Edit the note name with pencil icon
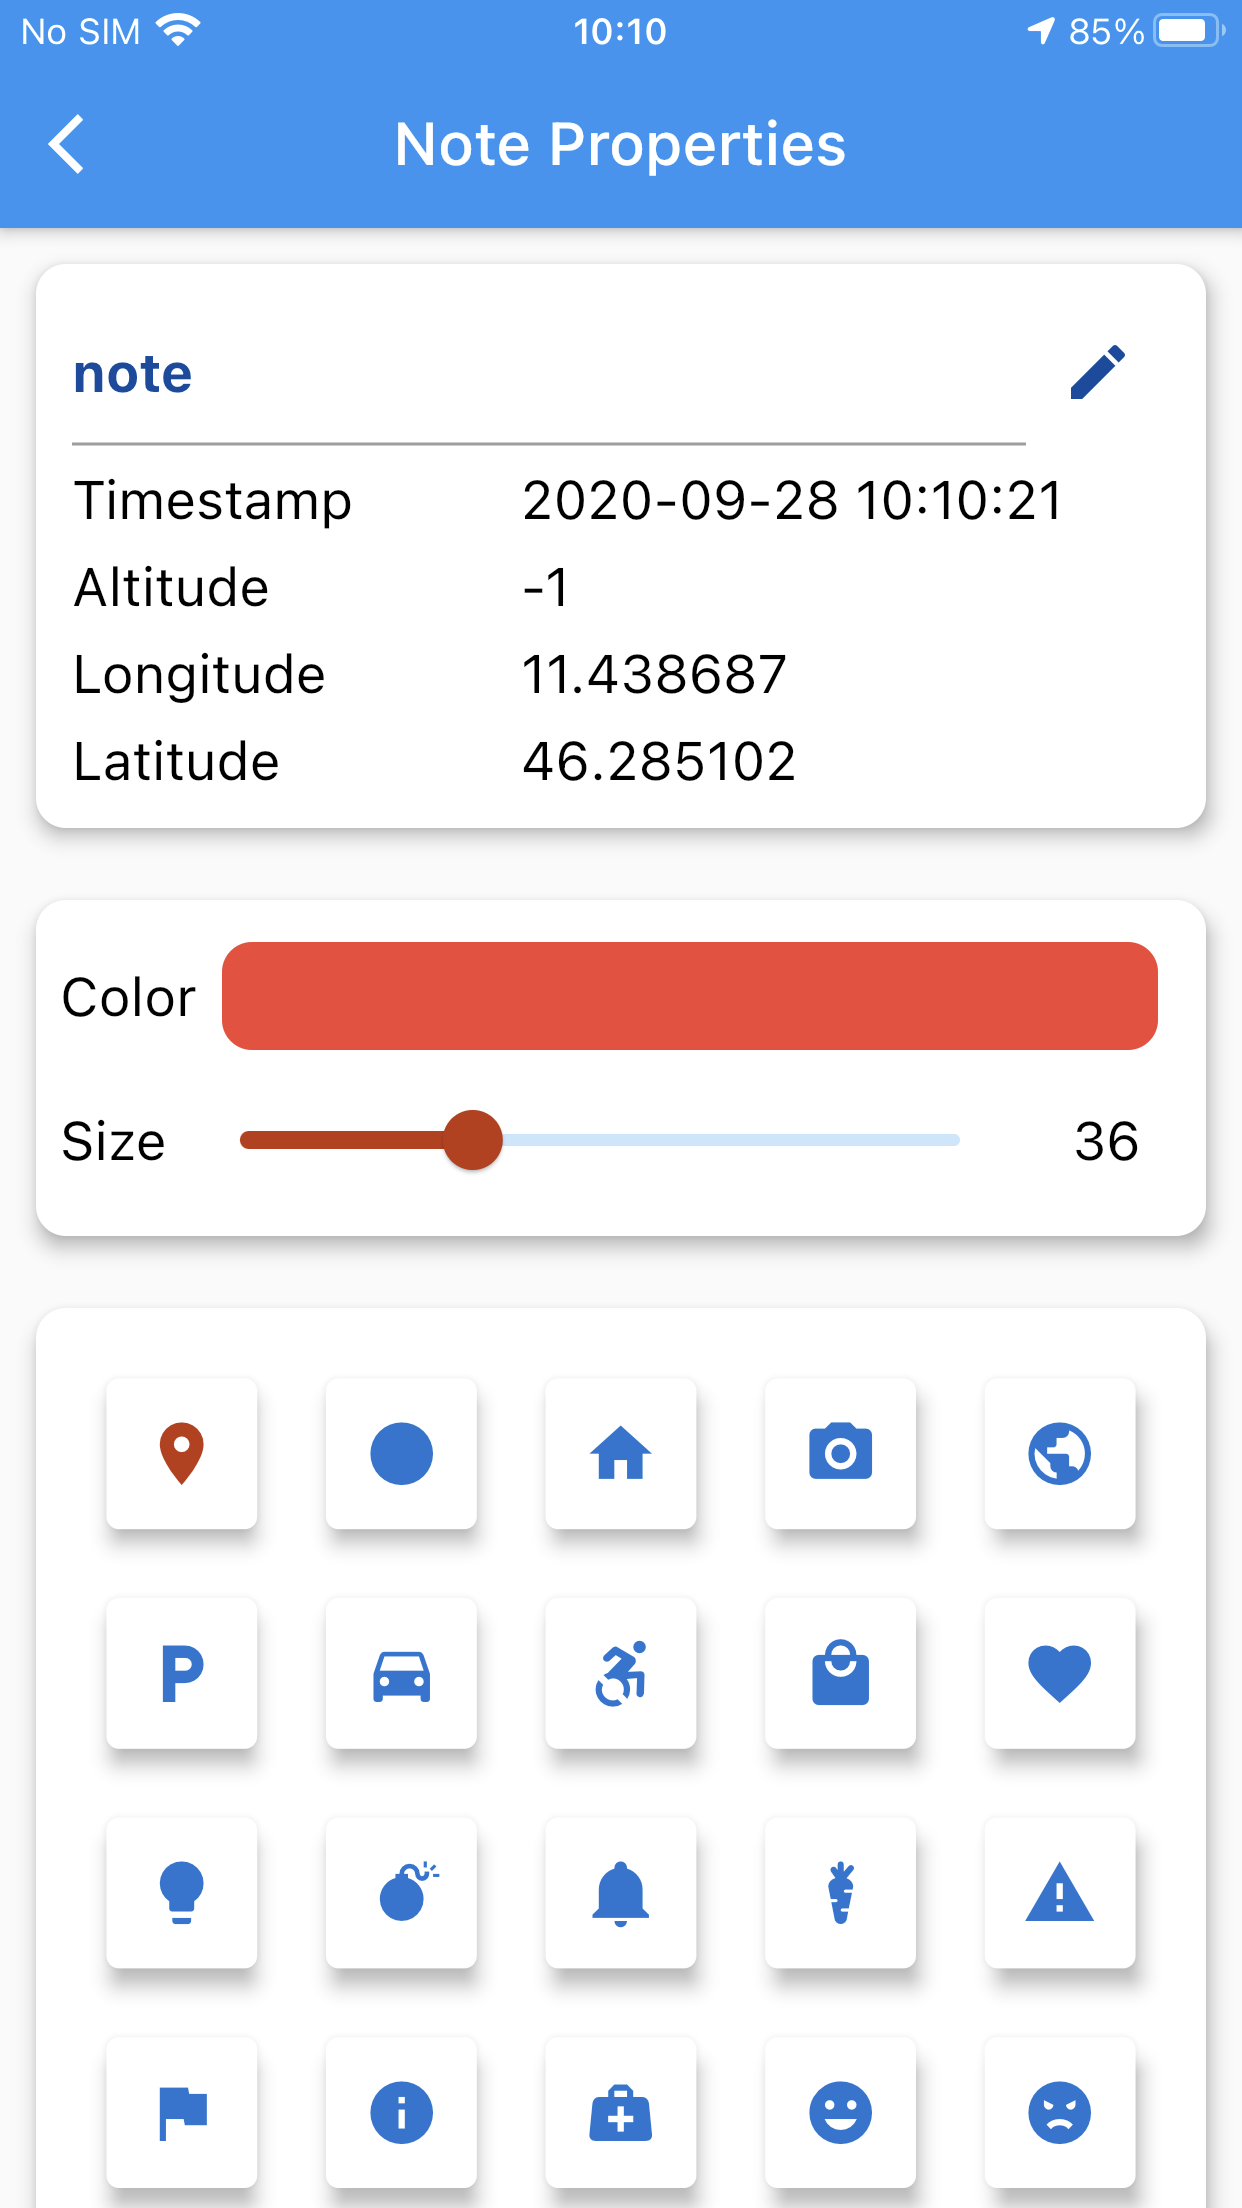1242x2208 pixels. tap(1097, 373)
